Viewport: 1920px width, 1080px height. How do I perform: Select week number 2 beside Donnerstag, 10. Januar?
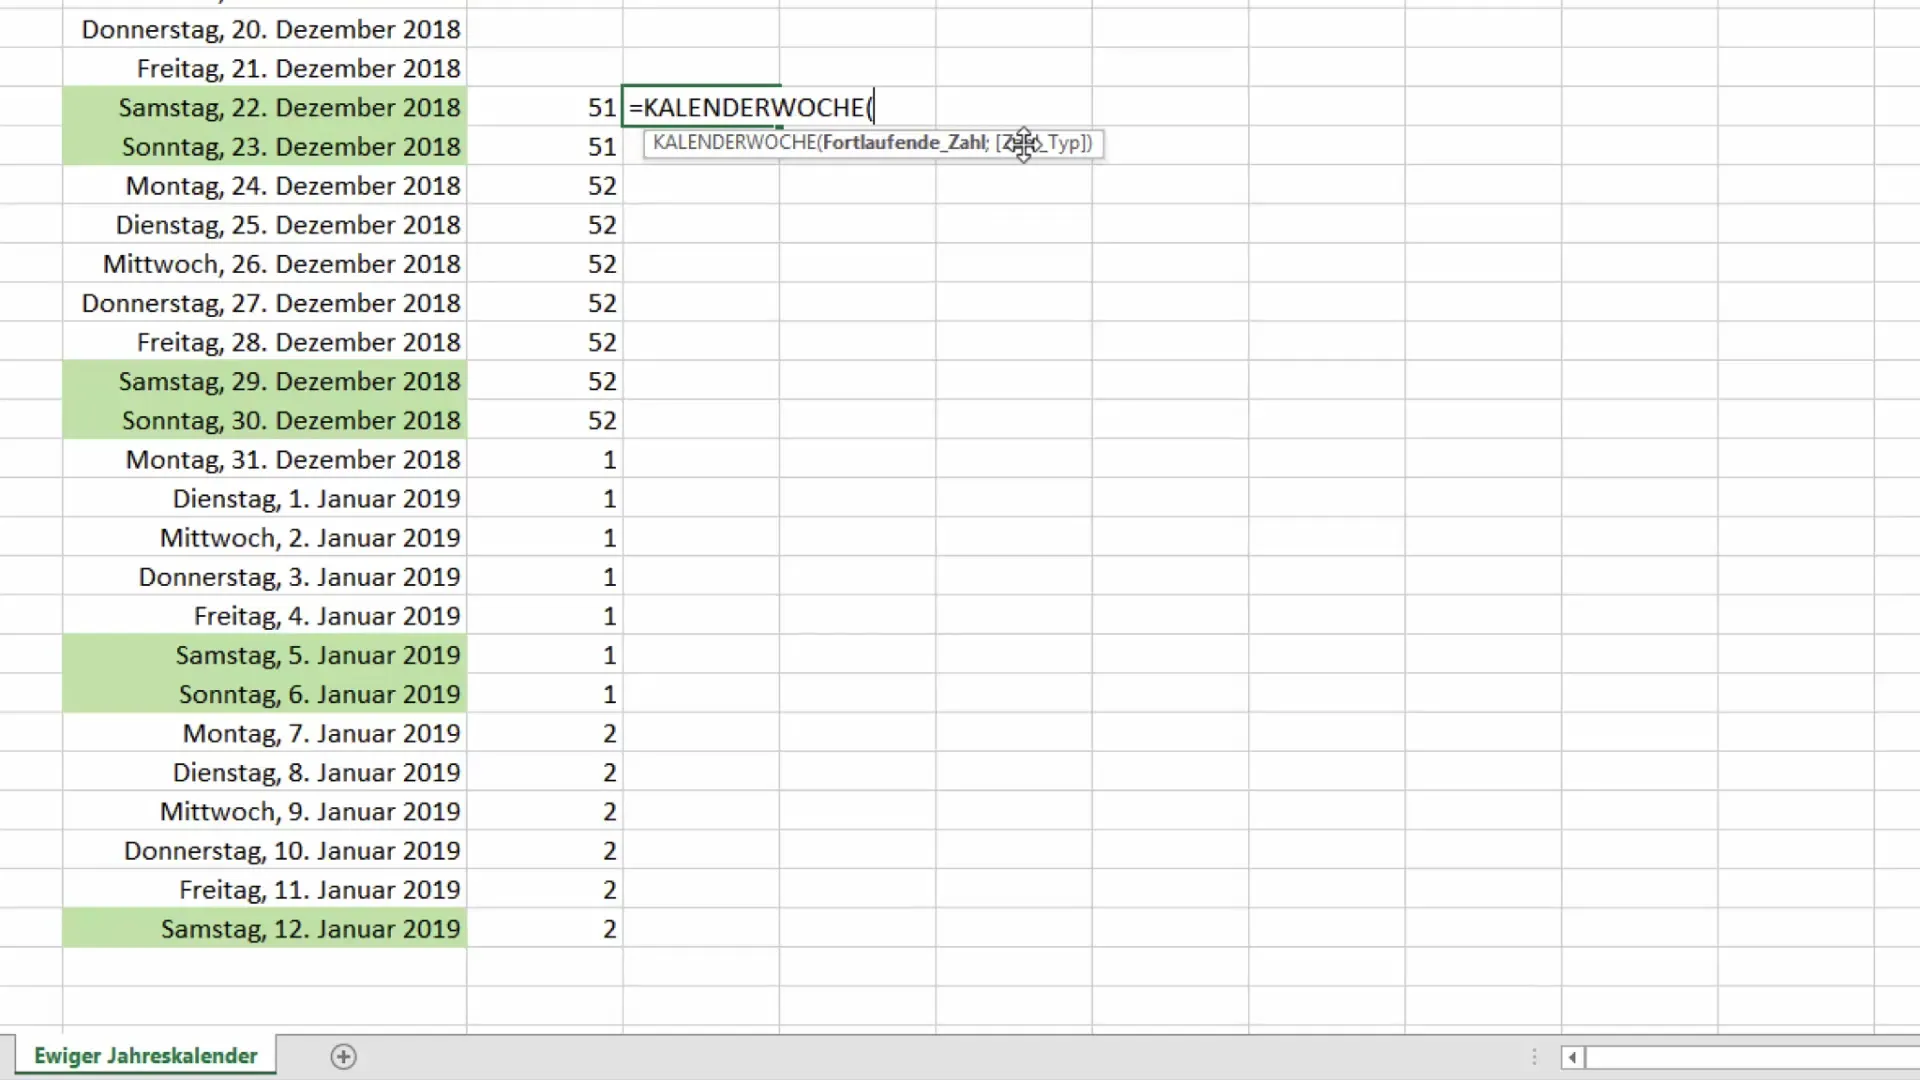click(x=545, y=850)
